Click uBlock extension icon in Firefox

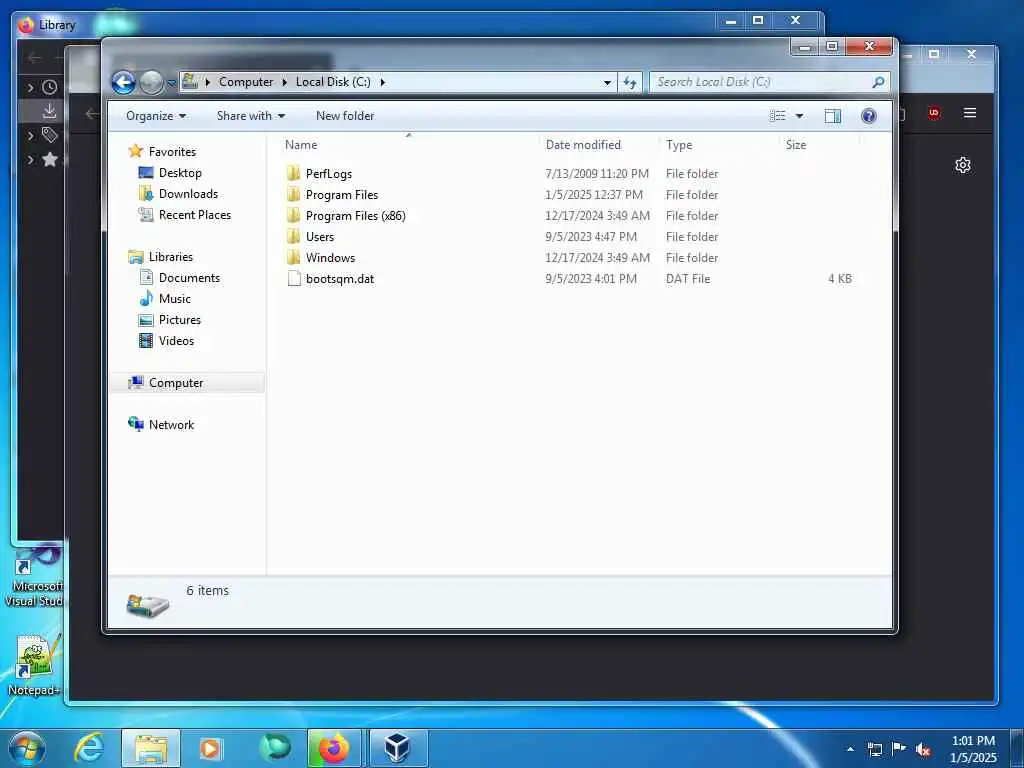pos(934,113)
